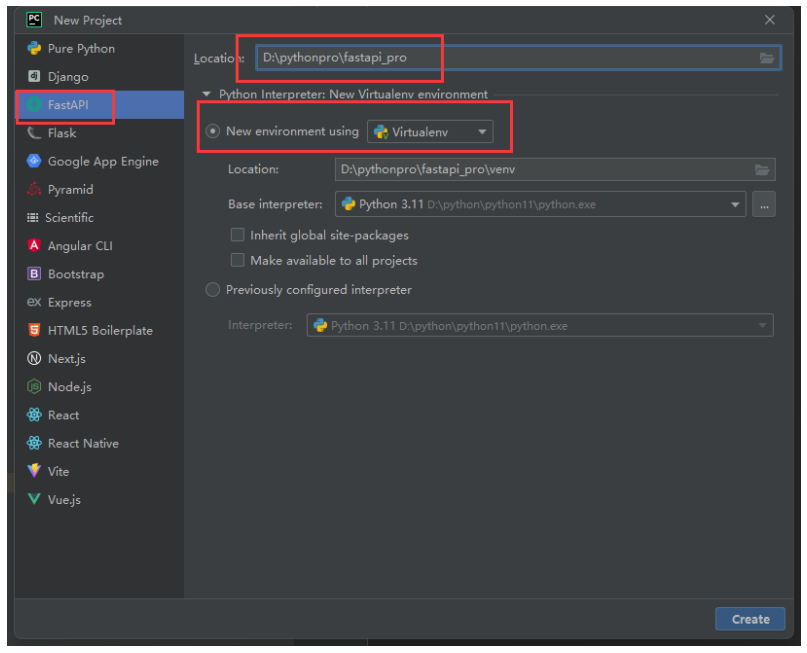Collapse the Python Interpreter section triangle
807x653 pixels.
pyautogui.click(x=206, y=94)
